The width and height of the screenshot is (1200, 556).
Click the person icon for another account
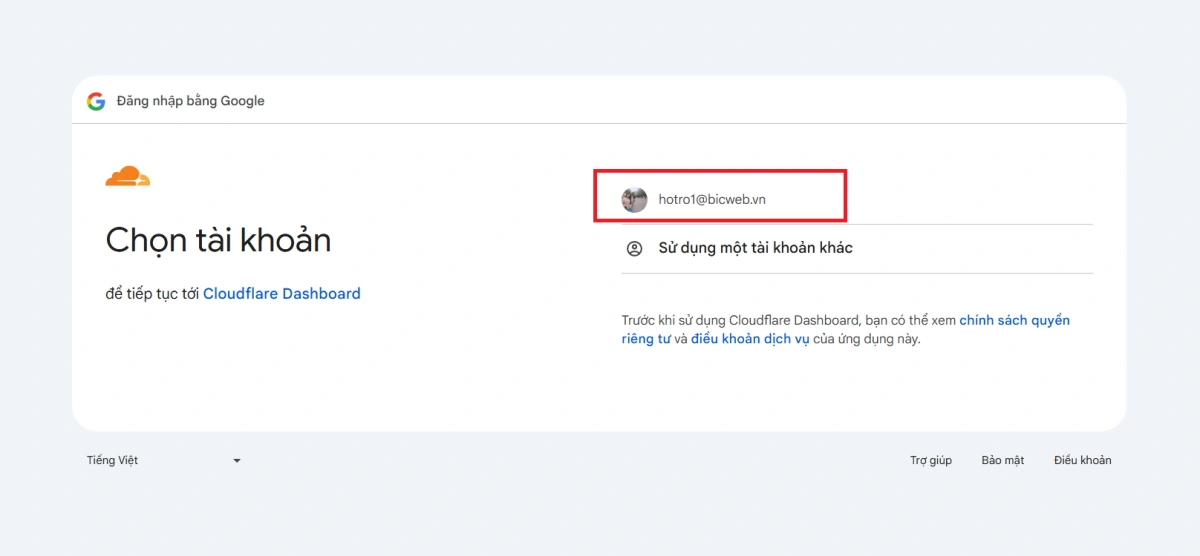634,249
